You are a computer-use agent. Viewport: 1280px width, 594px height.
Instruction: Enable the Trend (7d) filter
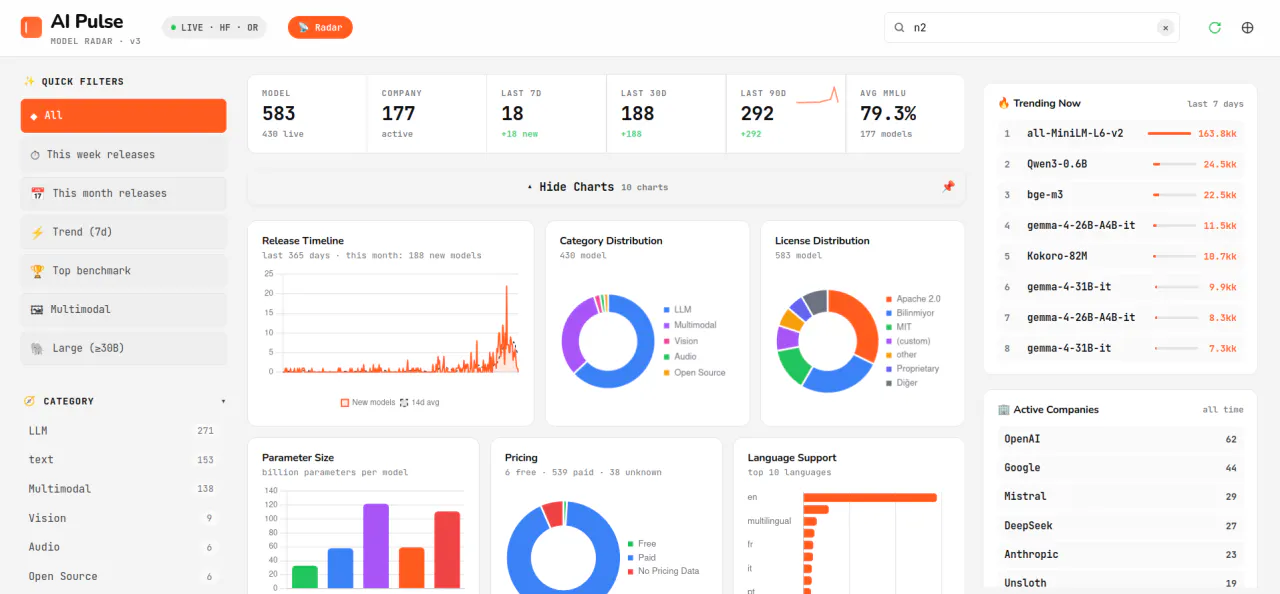coord(123,232)
